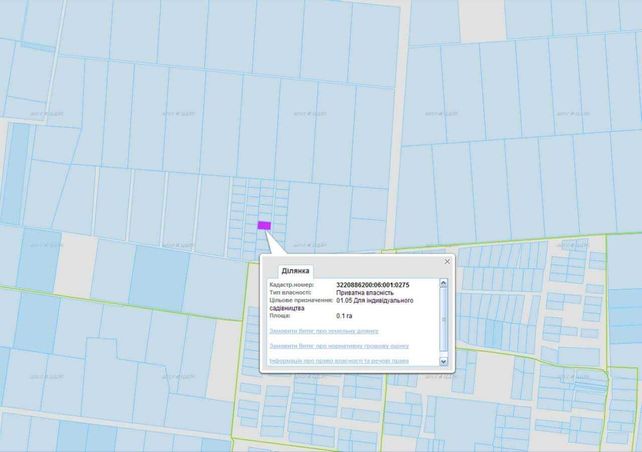Click the purpose text 01.05 Для індивідуального
This screenshot has height=452, width=642.
pyautogui.click(x=375, y=301)
